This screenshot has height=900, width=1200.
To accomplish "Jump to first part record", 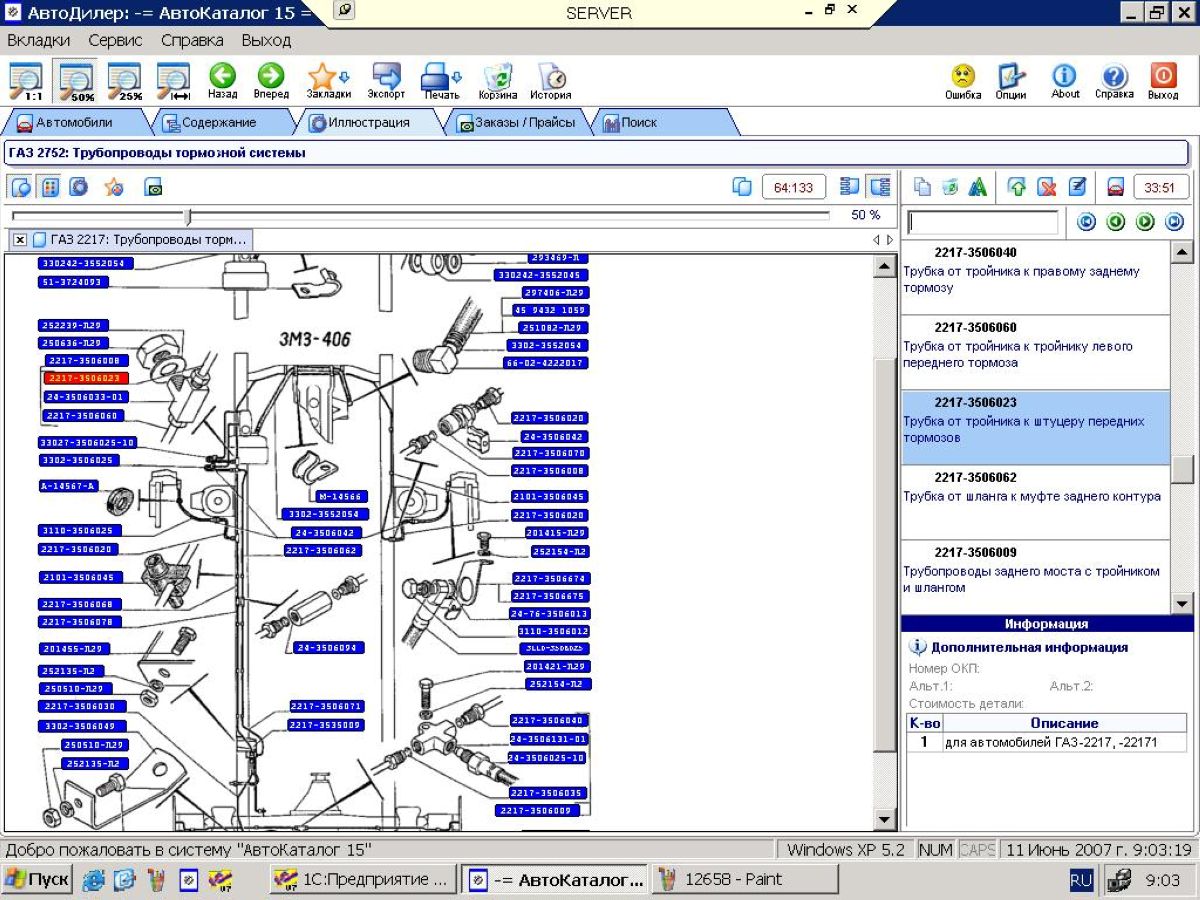I will click(x=1086, y=222).
